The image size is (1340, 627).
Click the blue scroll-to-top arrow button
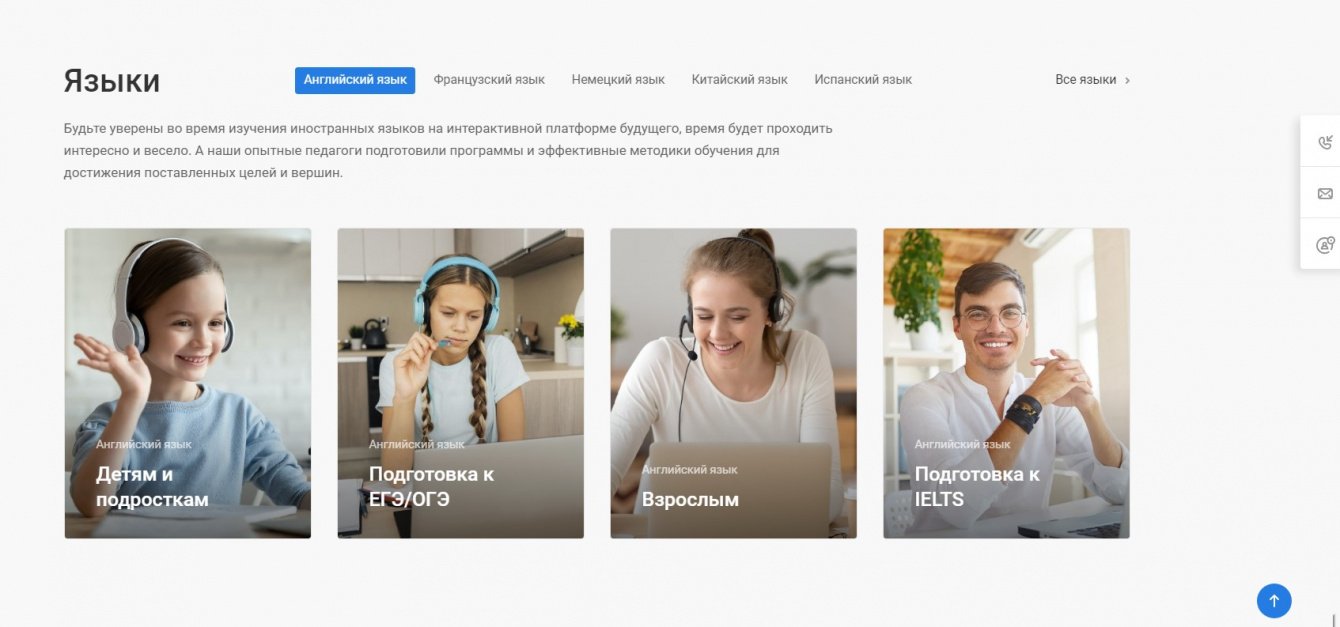tap(1274, 601)
